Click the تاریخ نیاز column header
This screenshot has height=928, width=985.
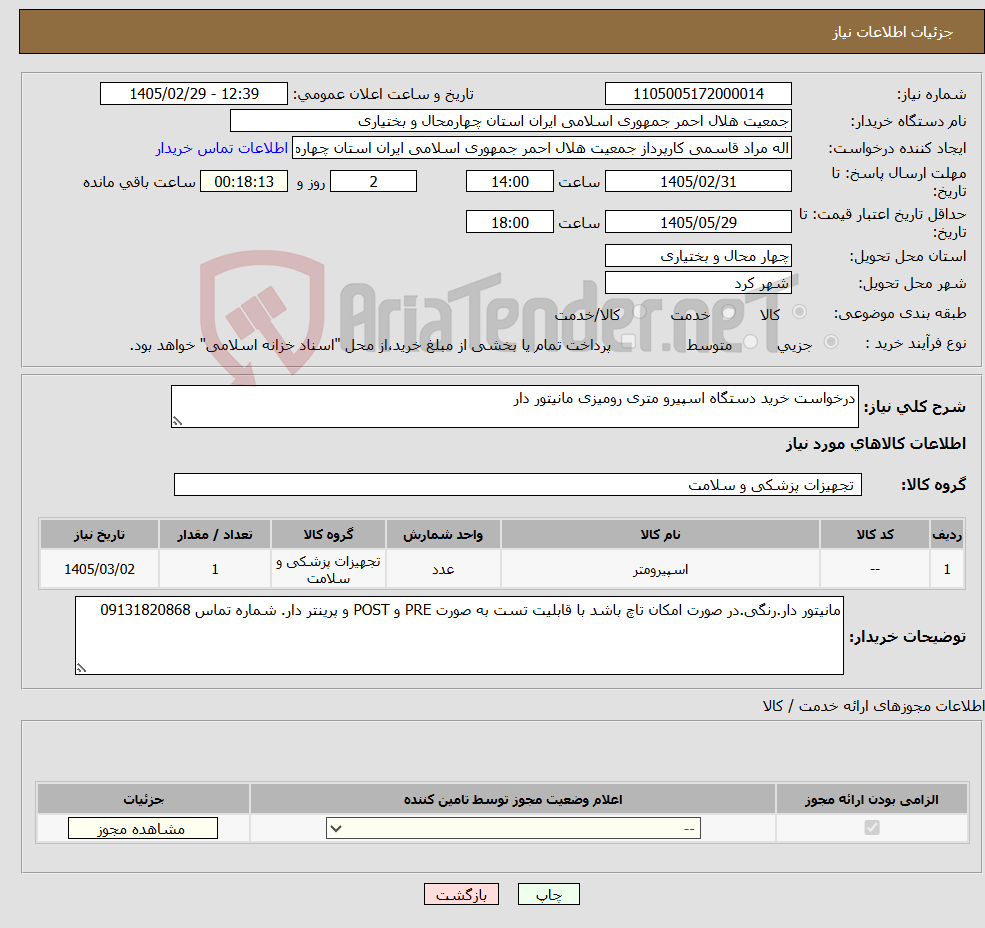pyautogui.click(x=99, y=534)
